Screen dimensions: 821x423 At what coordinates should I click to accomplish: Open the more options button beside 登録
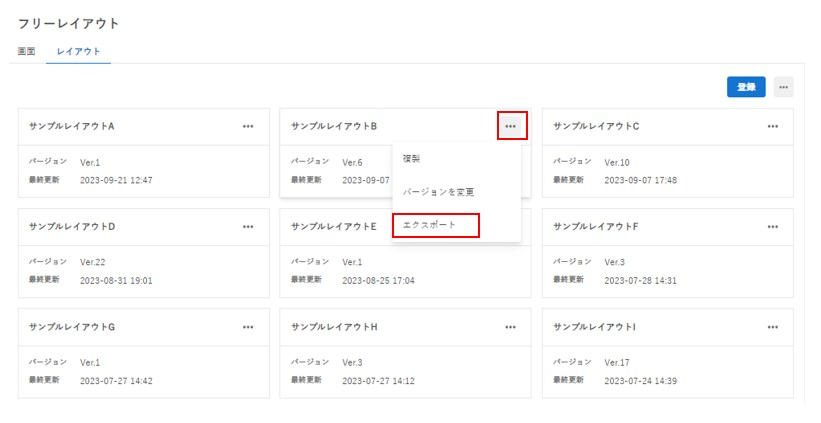[783, 87]
